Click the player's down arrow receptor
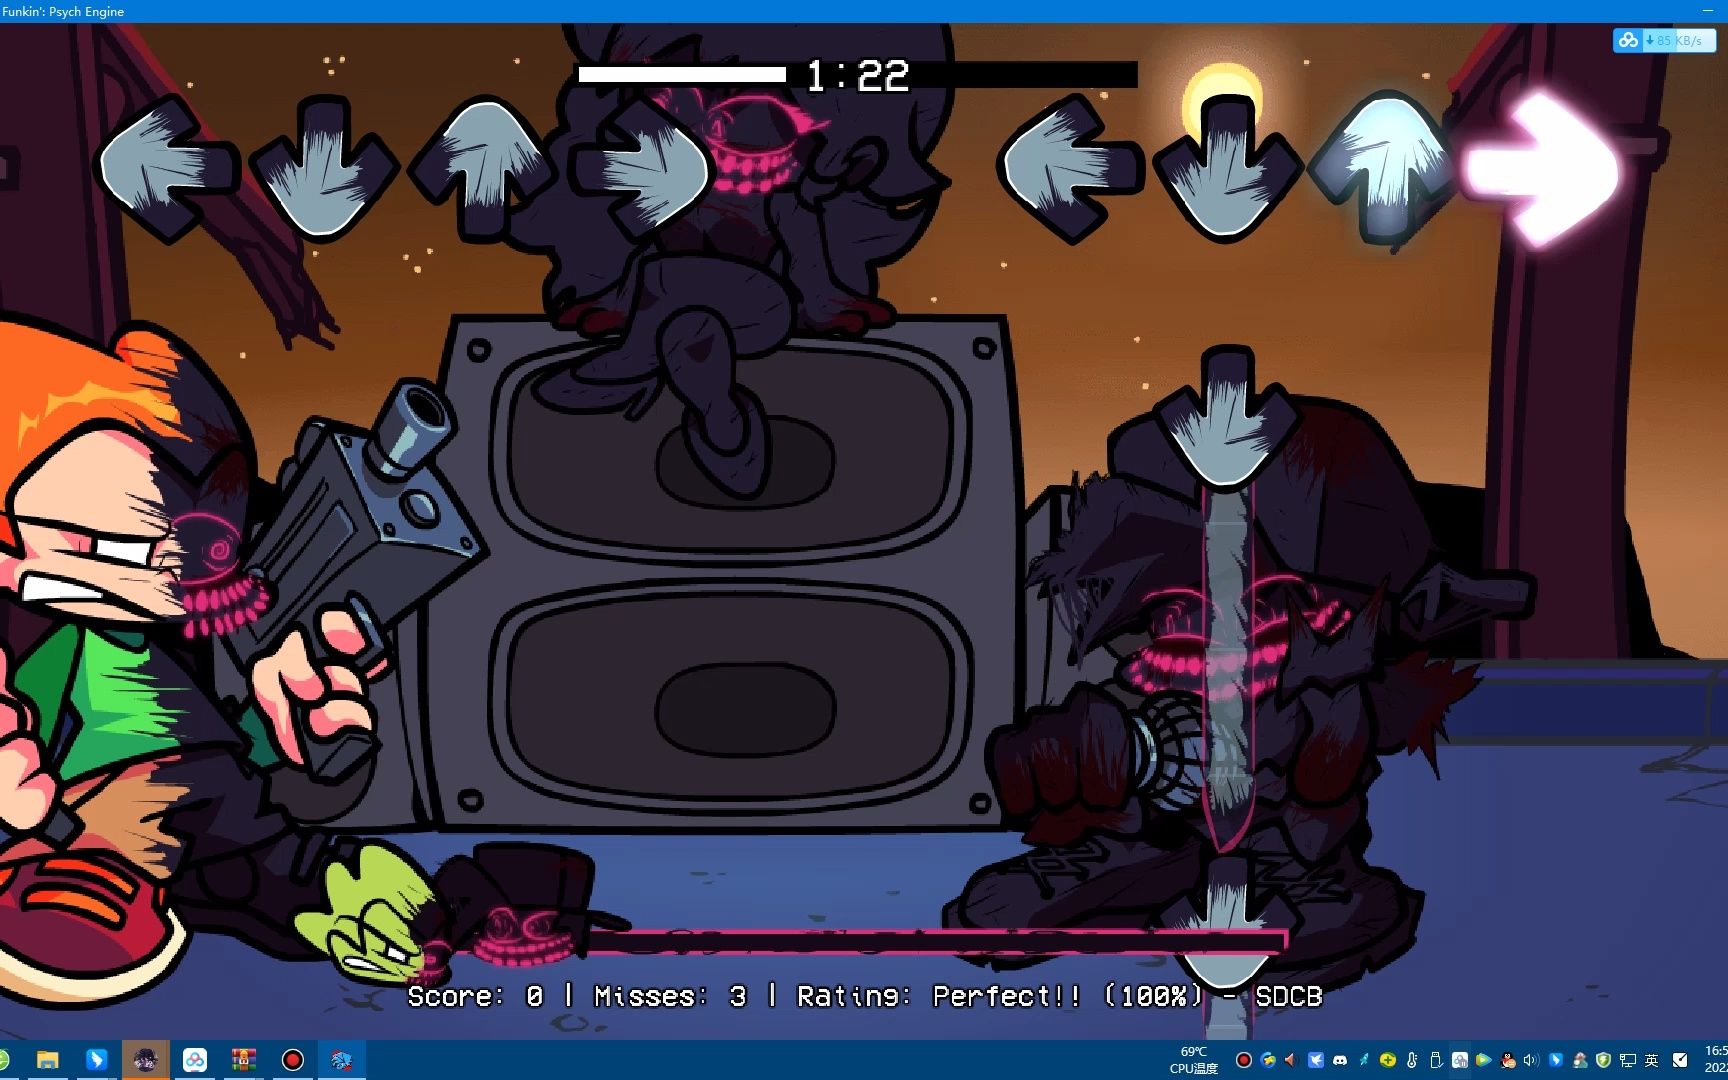This screenshot has height=1080, width=1728. pyautogui.click(x=1226, y=168)
